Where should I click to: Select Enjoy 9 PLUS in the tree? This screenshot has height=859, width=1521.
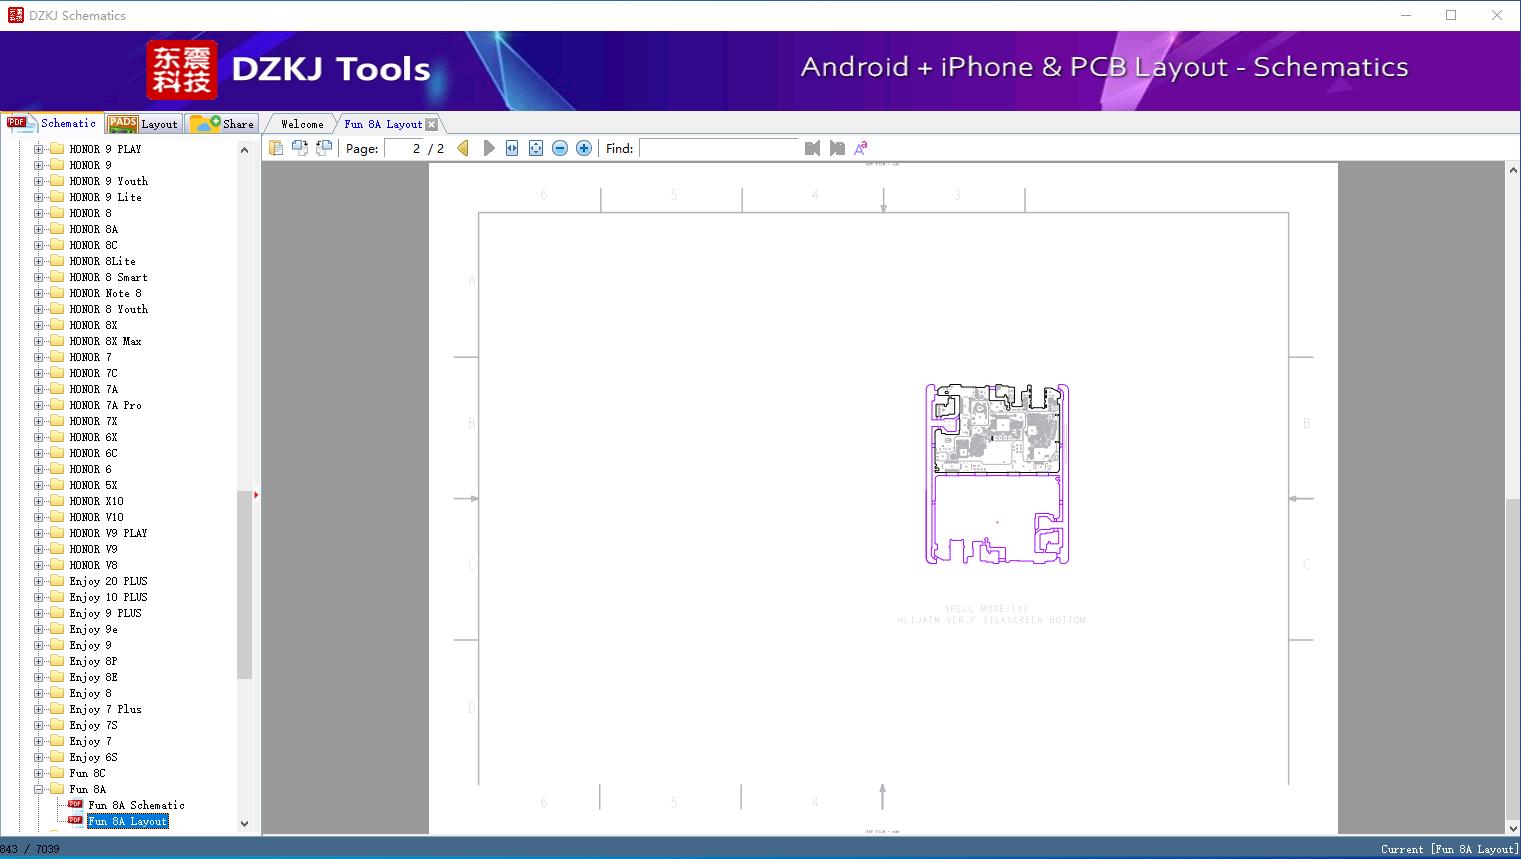click(x=106, y=613)
